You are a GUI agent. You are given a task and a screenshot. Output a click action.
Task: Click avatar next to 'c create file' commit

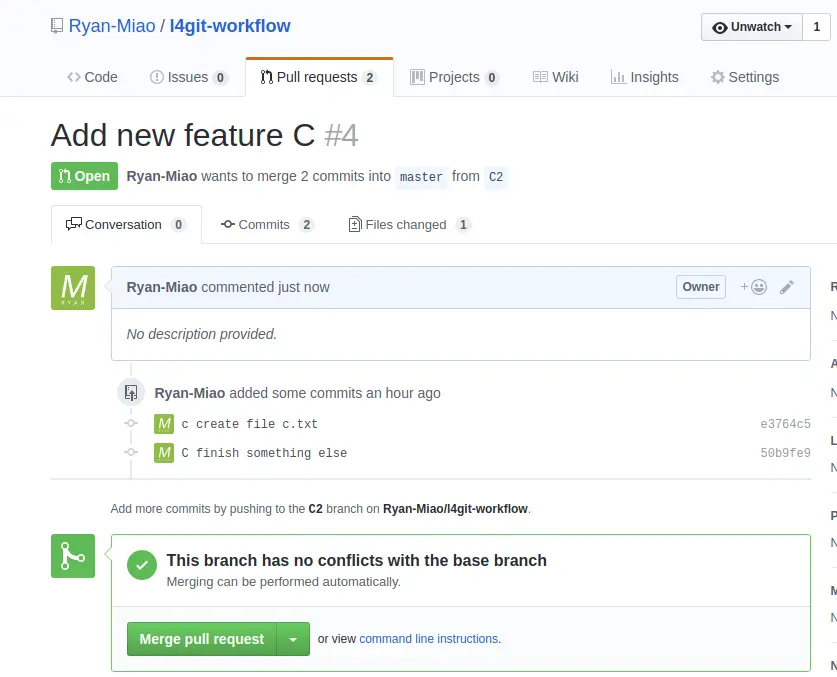pos(164,424)
